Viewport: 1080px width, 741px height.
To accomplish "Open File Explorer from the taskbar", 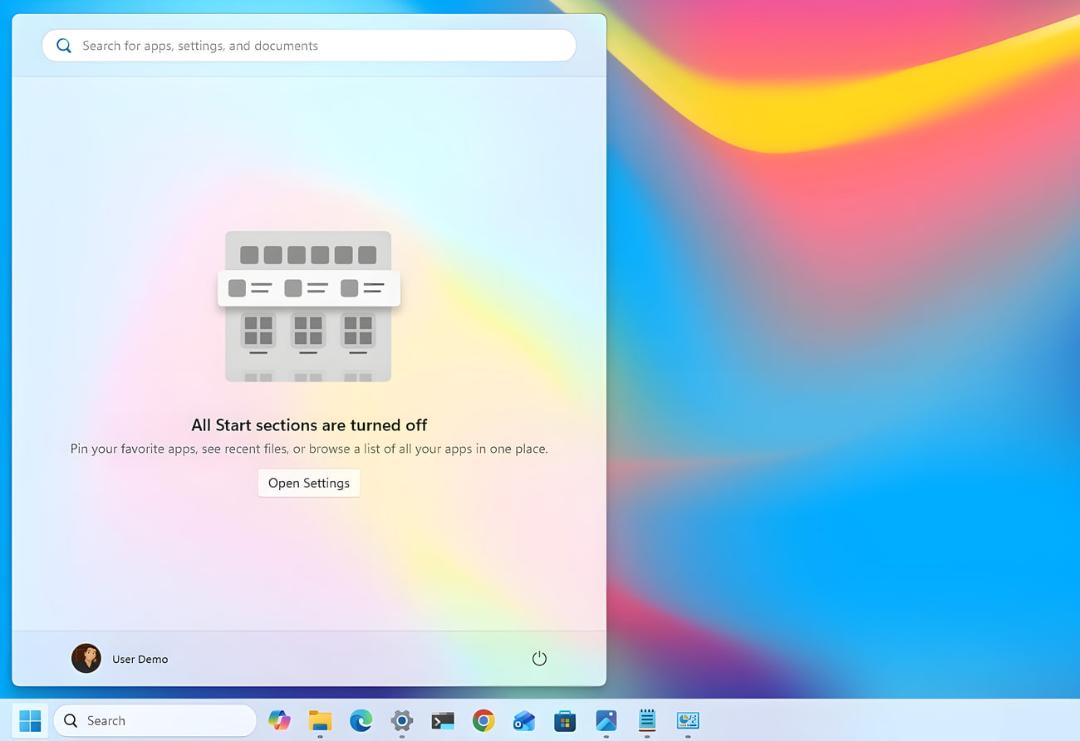I will (320, 720).
